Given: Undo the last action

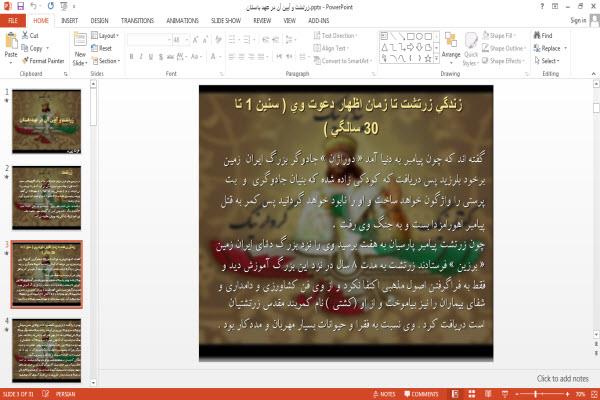Looking at the screenshot, I should (x=33, y=6).
